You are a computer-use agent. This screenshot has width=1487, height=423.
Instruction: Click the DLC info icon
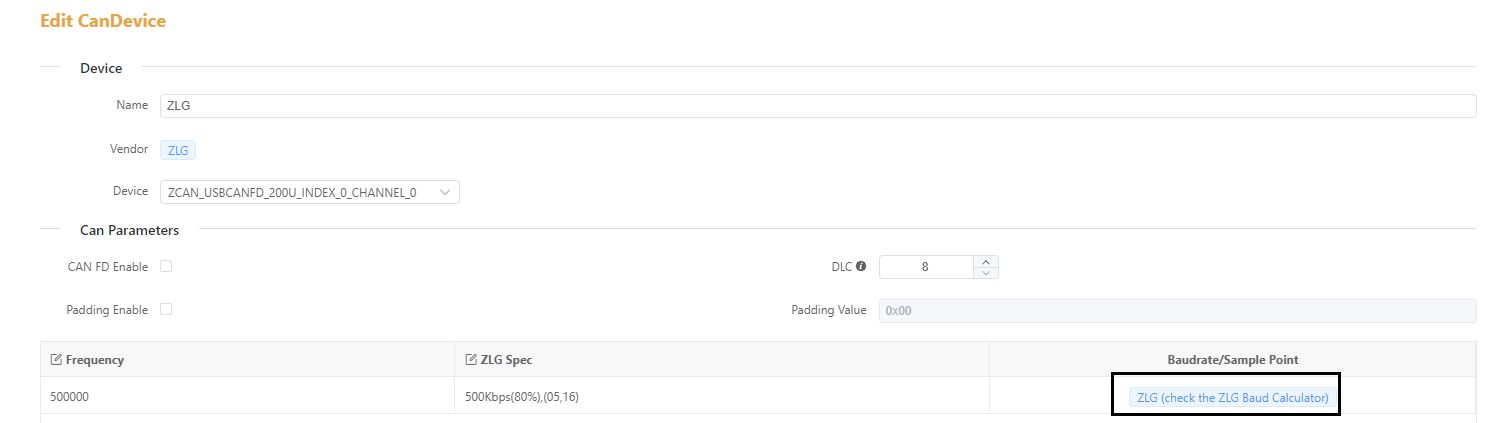pos(861,267)
